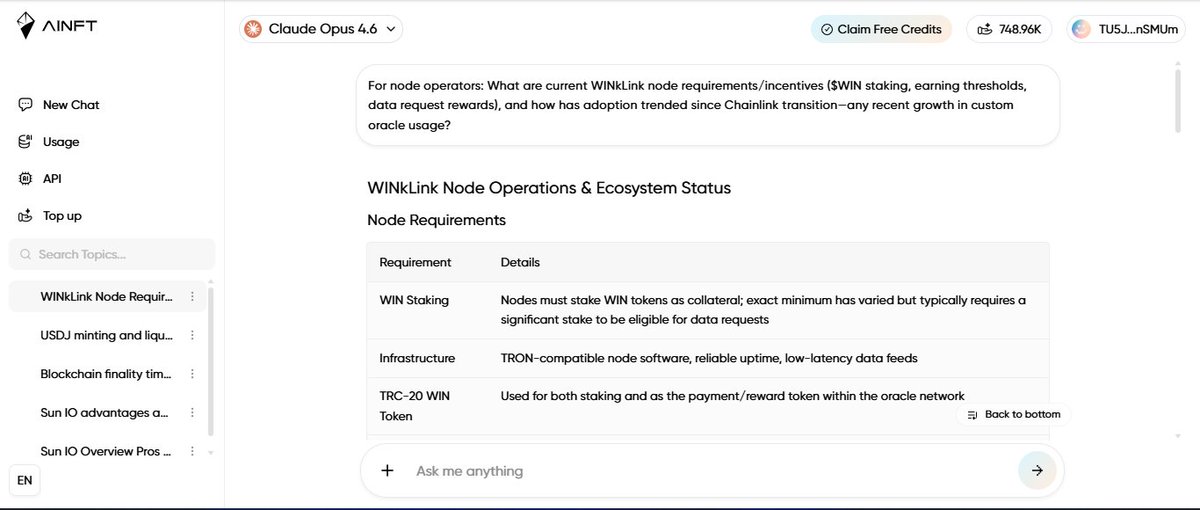Click the API chip icon
The height and width of the screenshot is (510, 1200).
click(x=25, y=179)
